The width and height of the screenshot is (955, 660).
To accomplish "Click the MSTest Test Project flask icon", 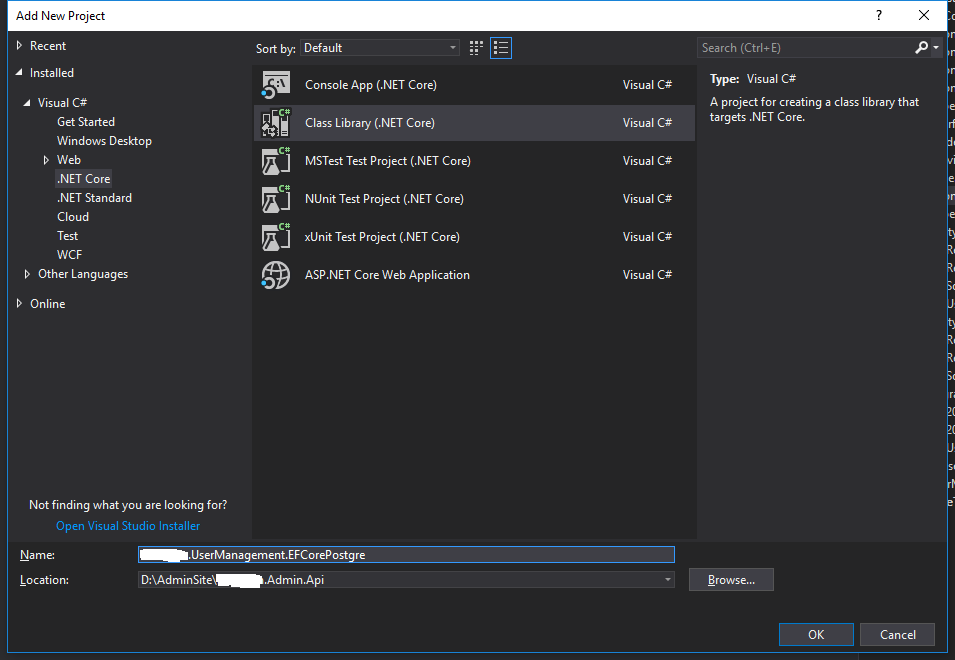I will click(x=276, y=161).
